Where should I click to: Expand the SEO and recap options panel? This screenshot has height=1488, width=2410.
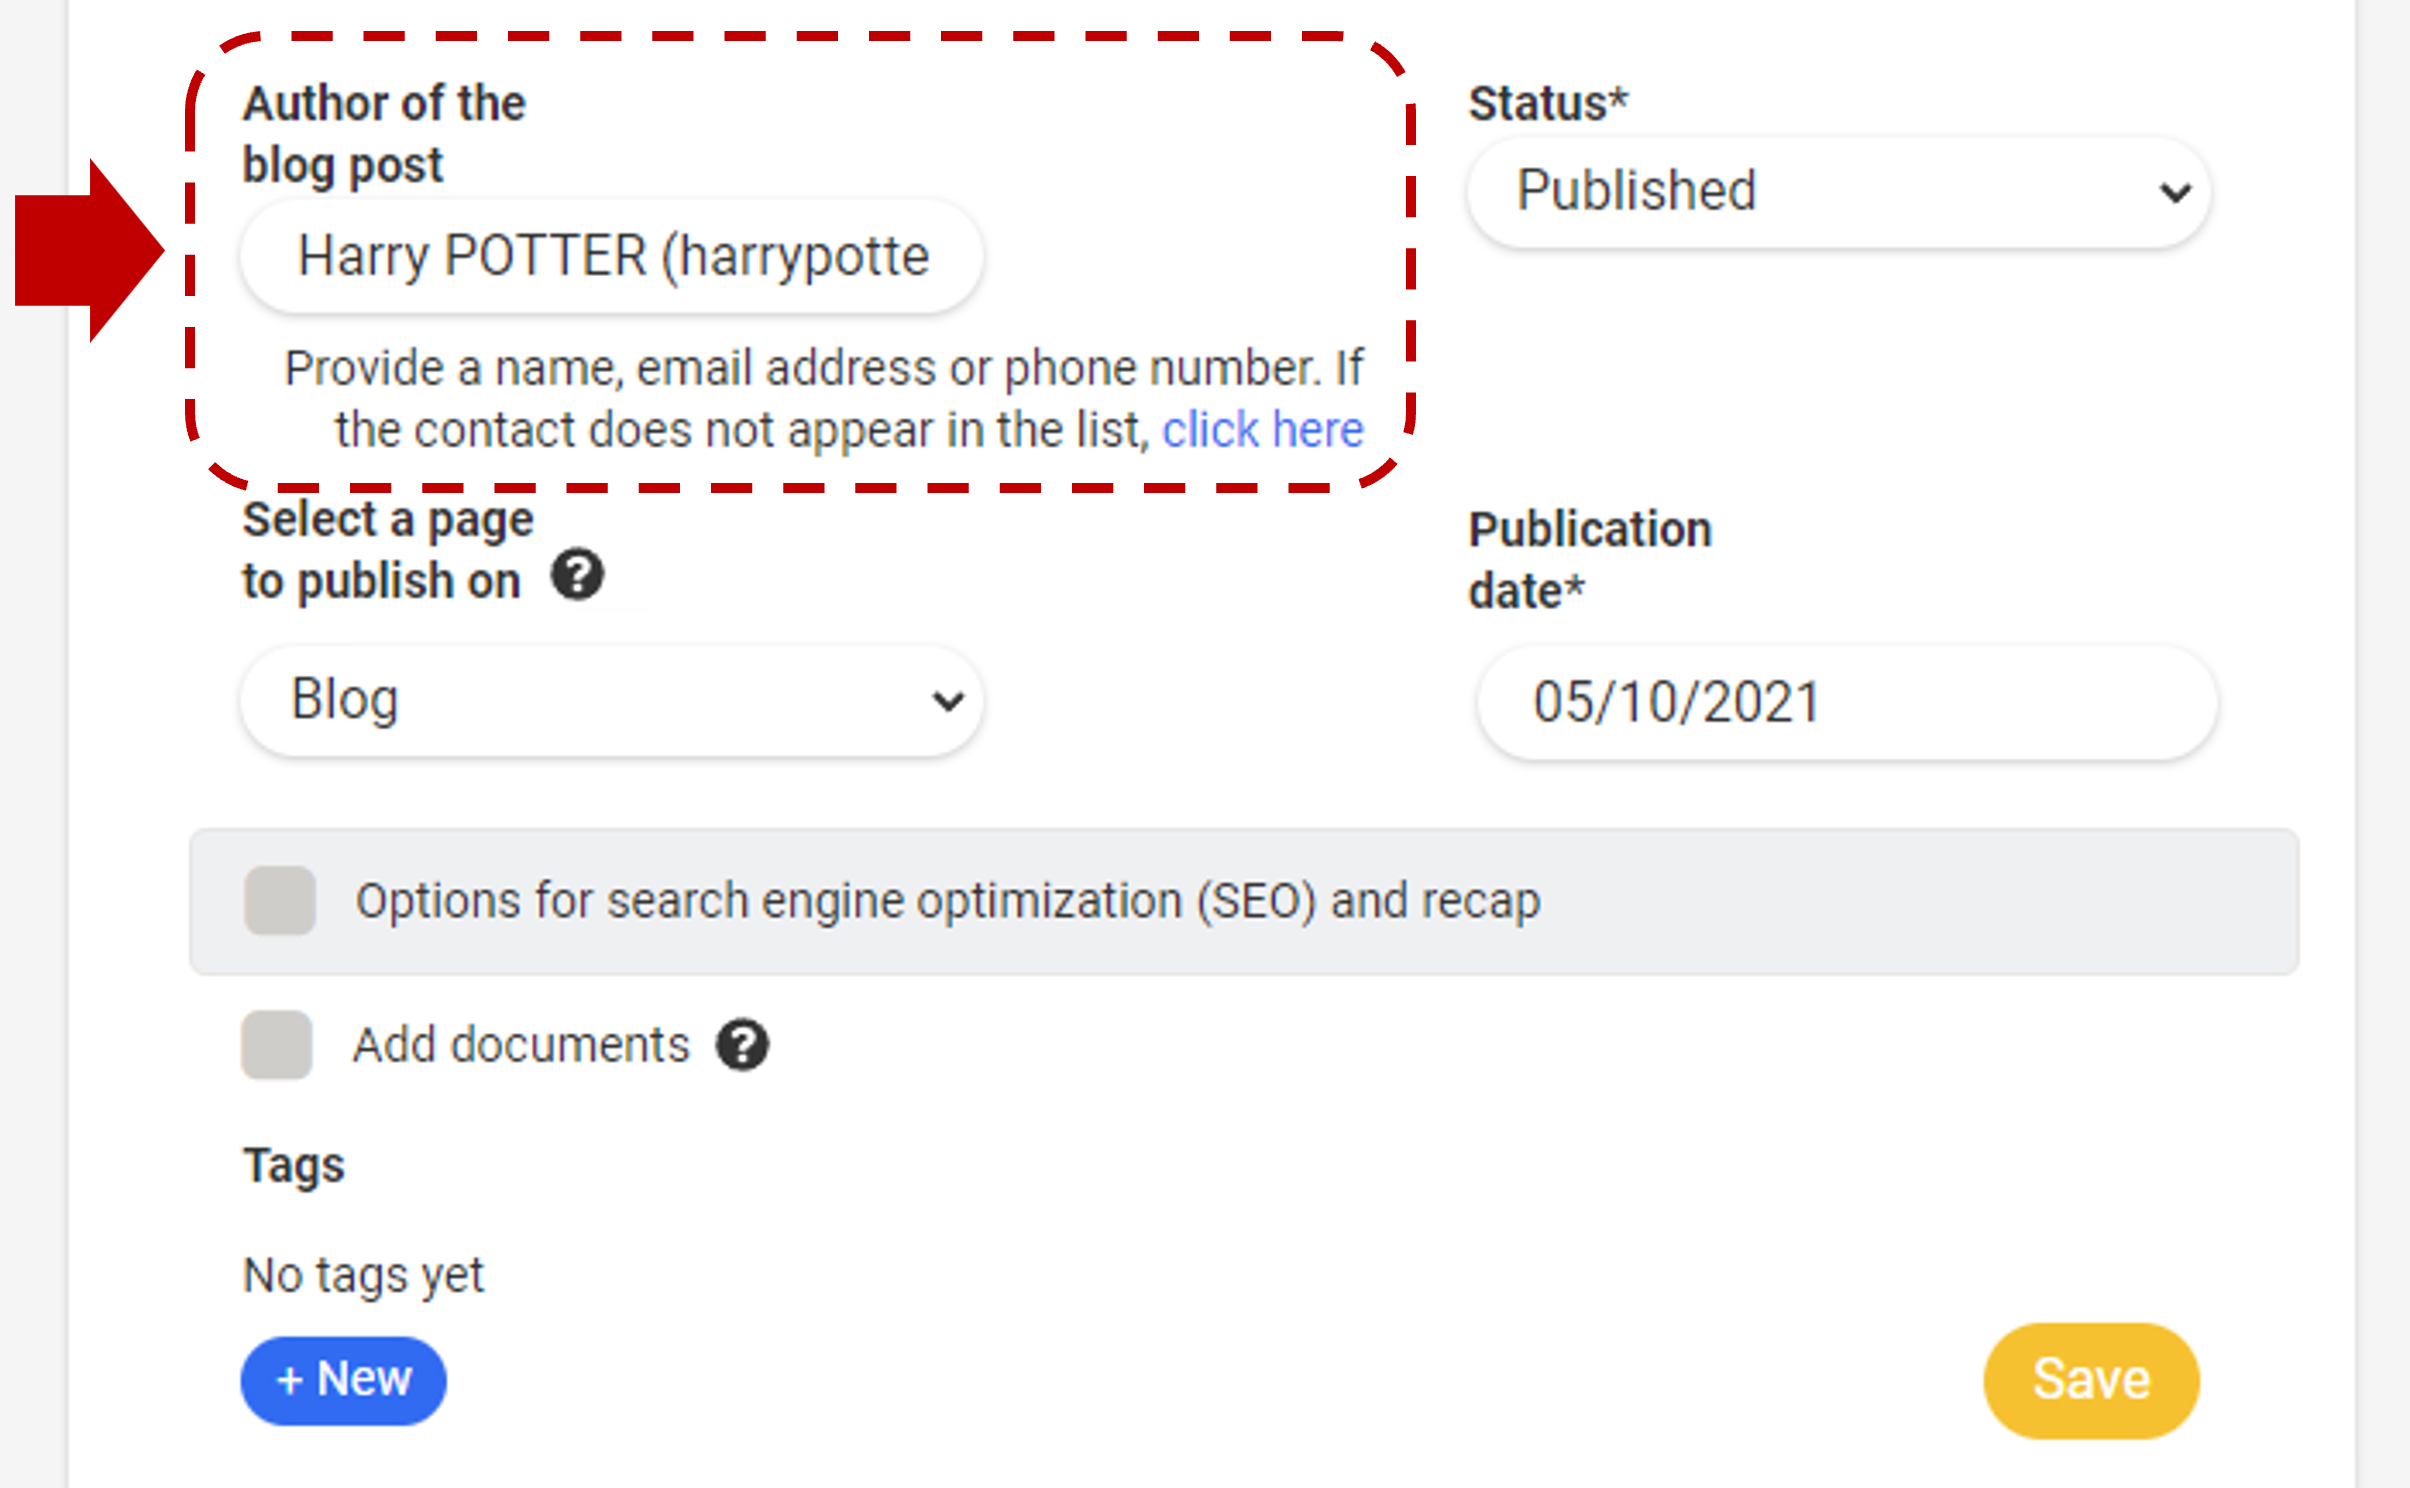coord(1245,901)
